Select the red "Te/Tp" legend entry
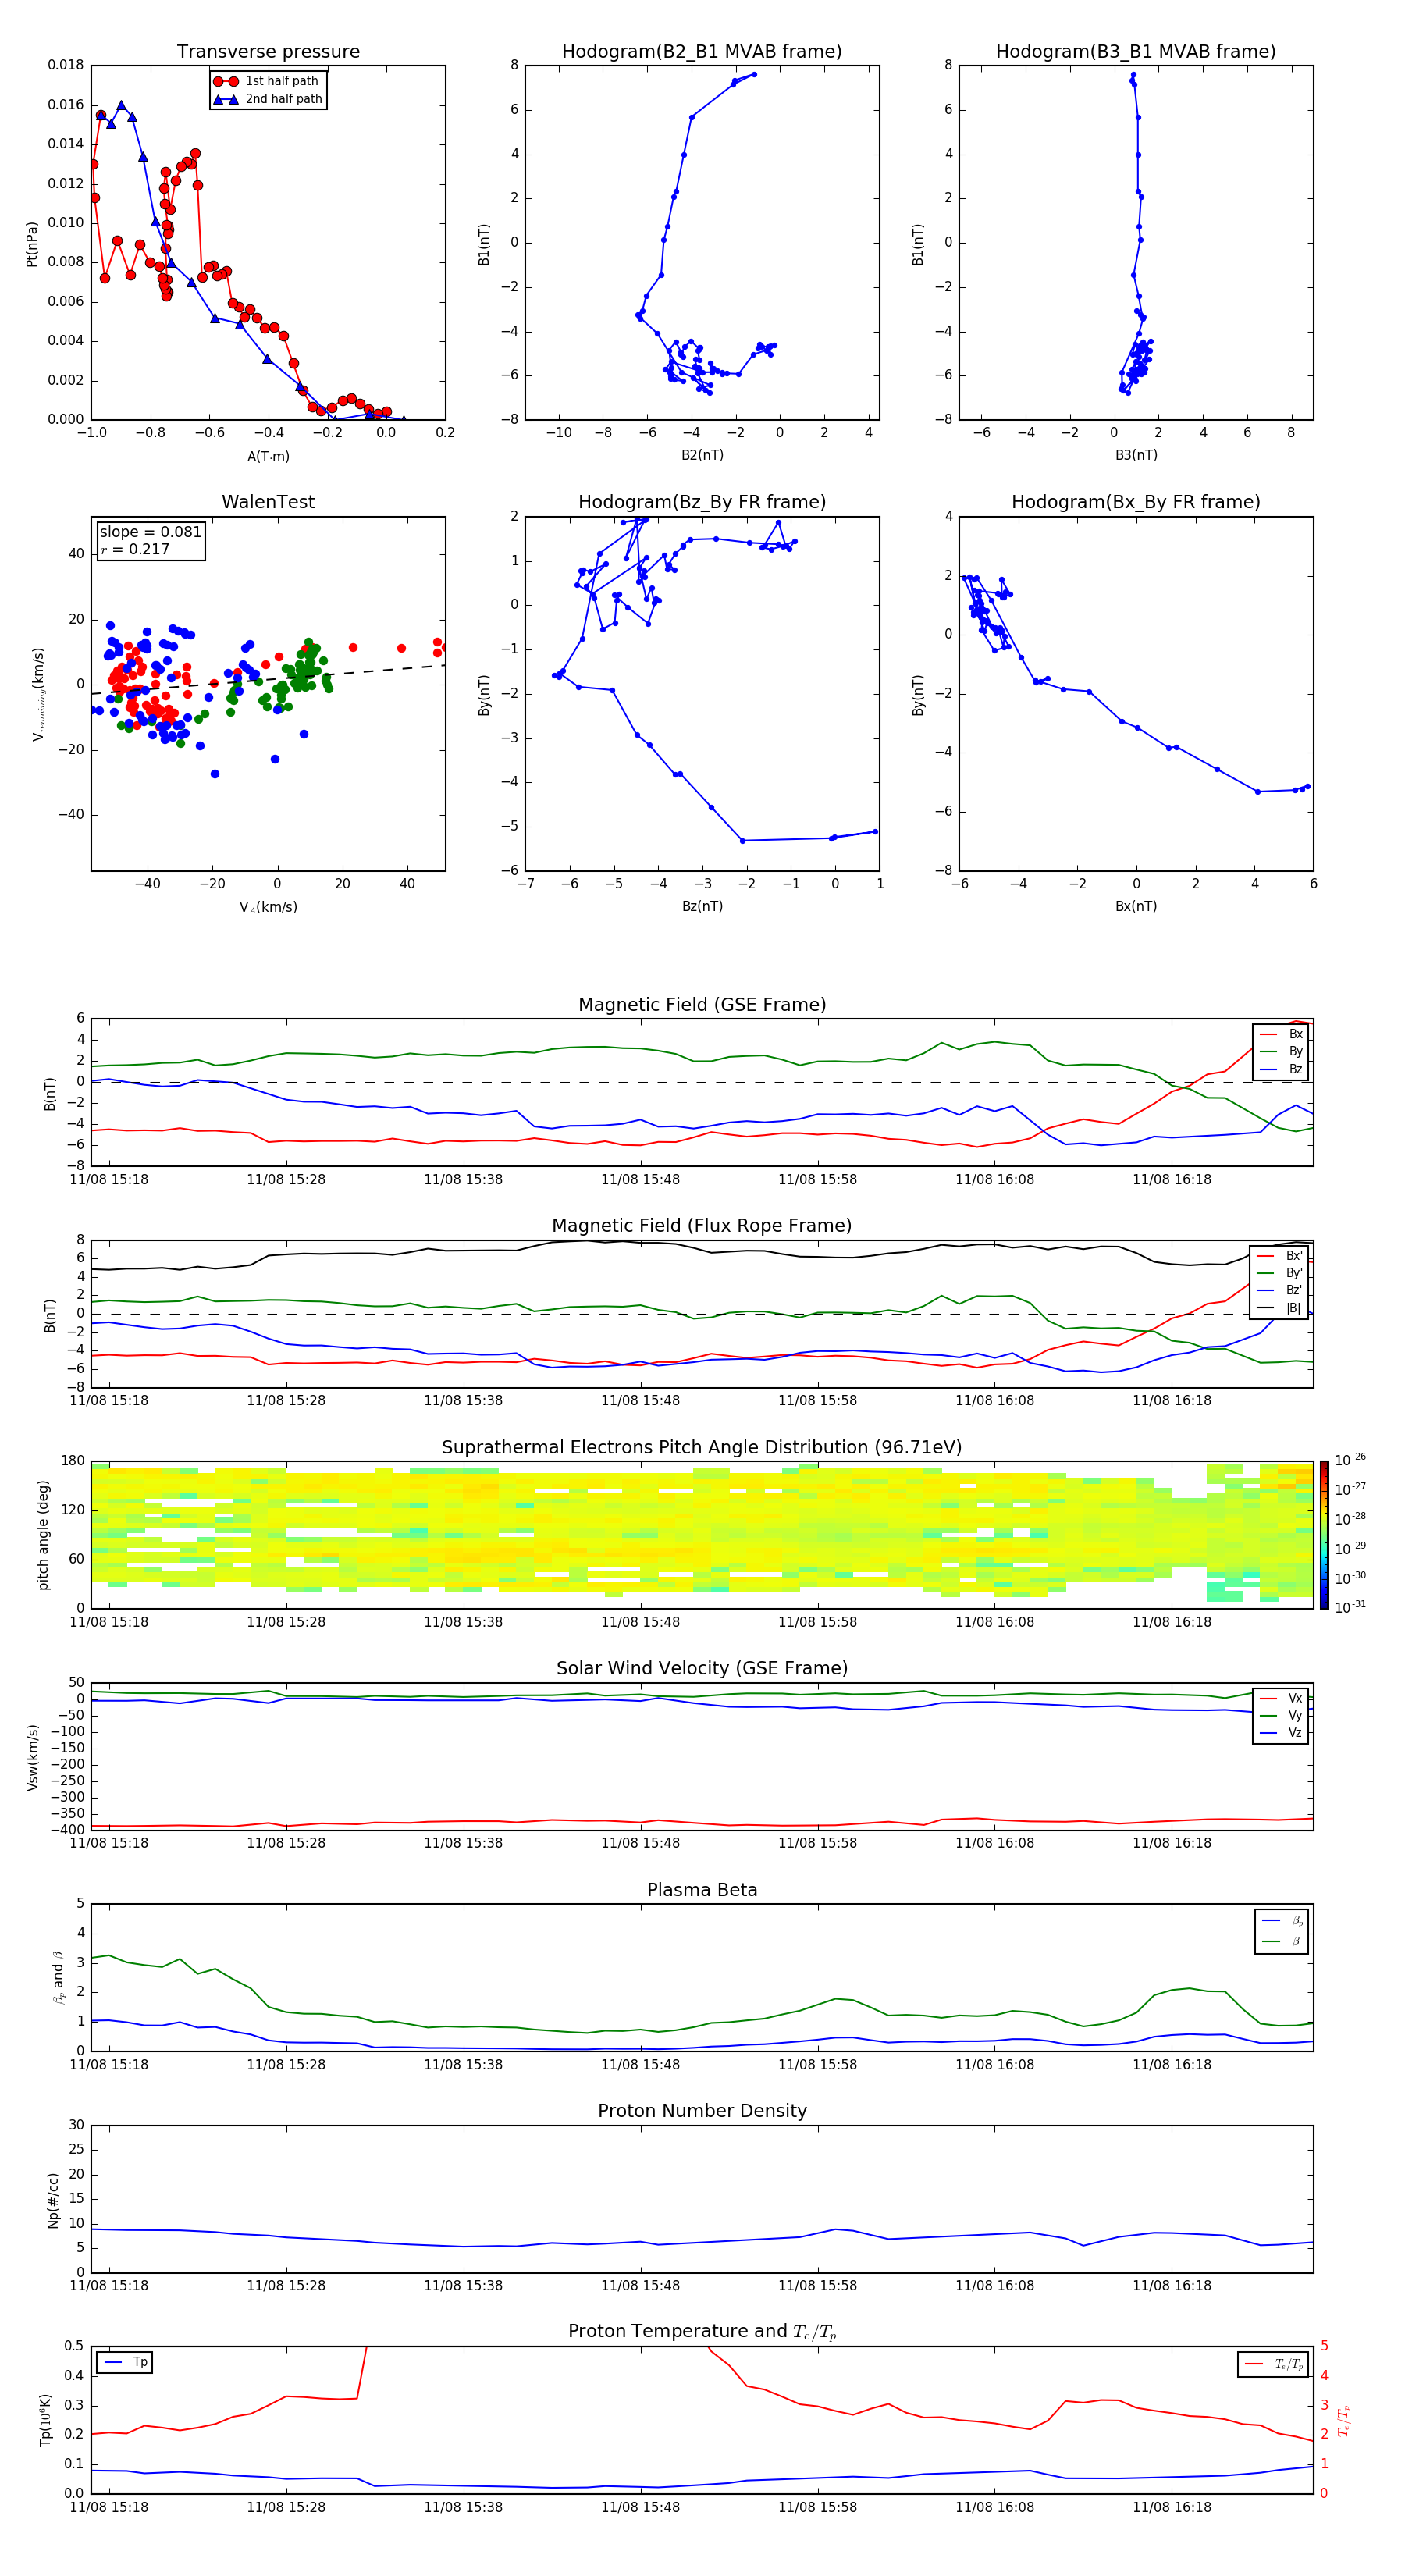Screen dimensions: 1405x2576 (1274, 2364)
